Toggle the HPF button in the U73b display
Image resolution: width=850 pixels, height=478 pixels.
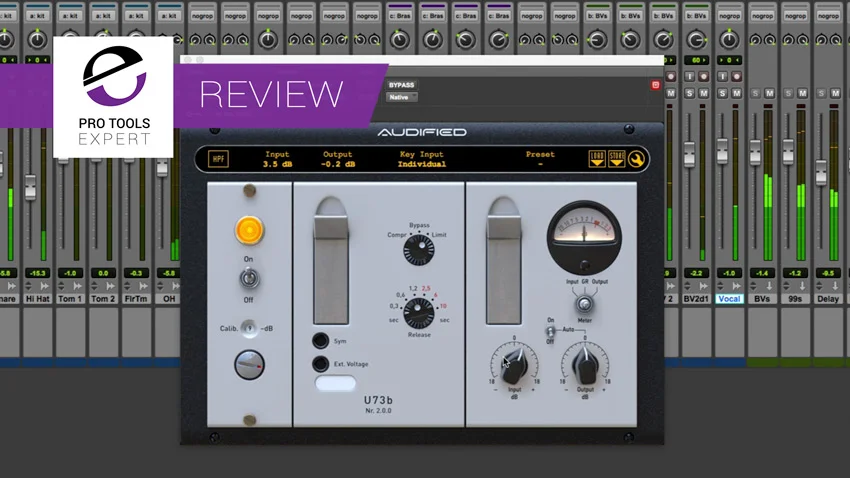(x=218, y=159)
